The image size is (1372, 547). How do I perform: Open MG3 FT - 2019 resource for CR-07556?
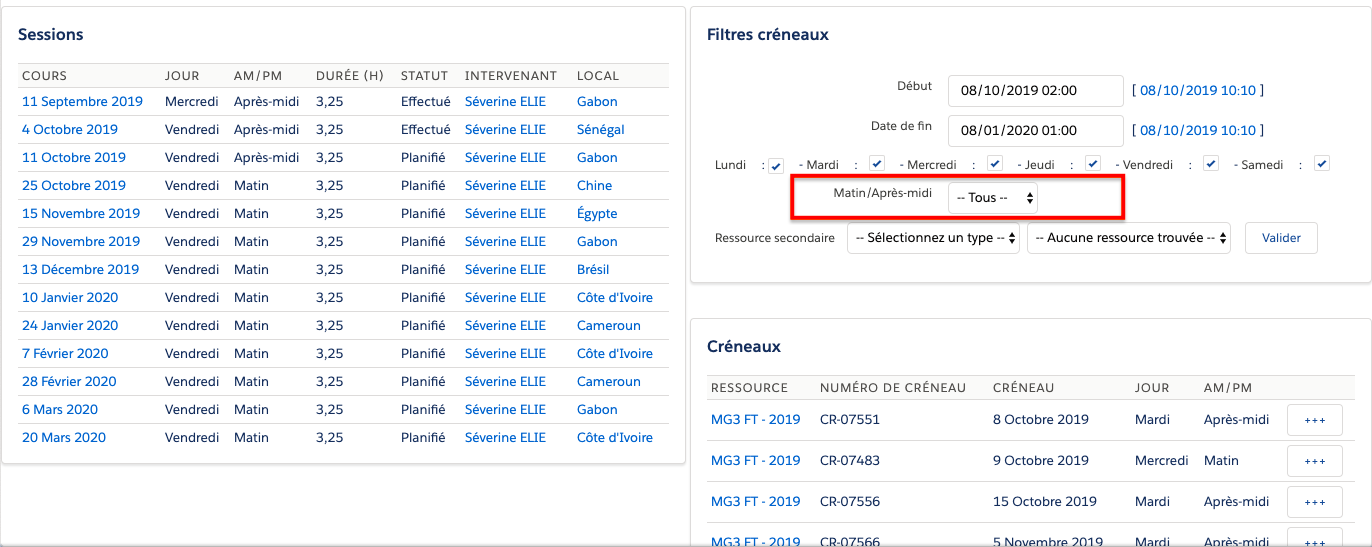click(x=755, y=501)
